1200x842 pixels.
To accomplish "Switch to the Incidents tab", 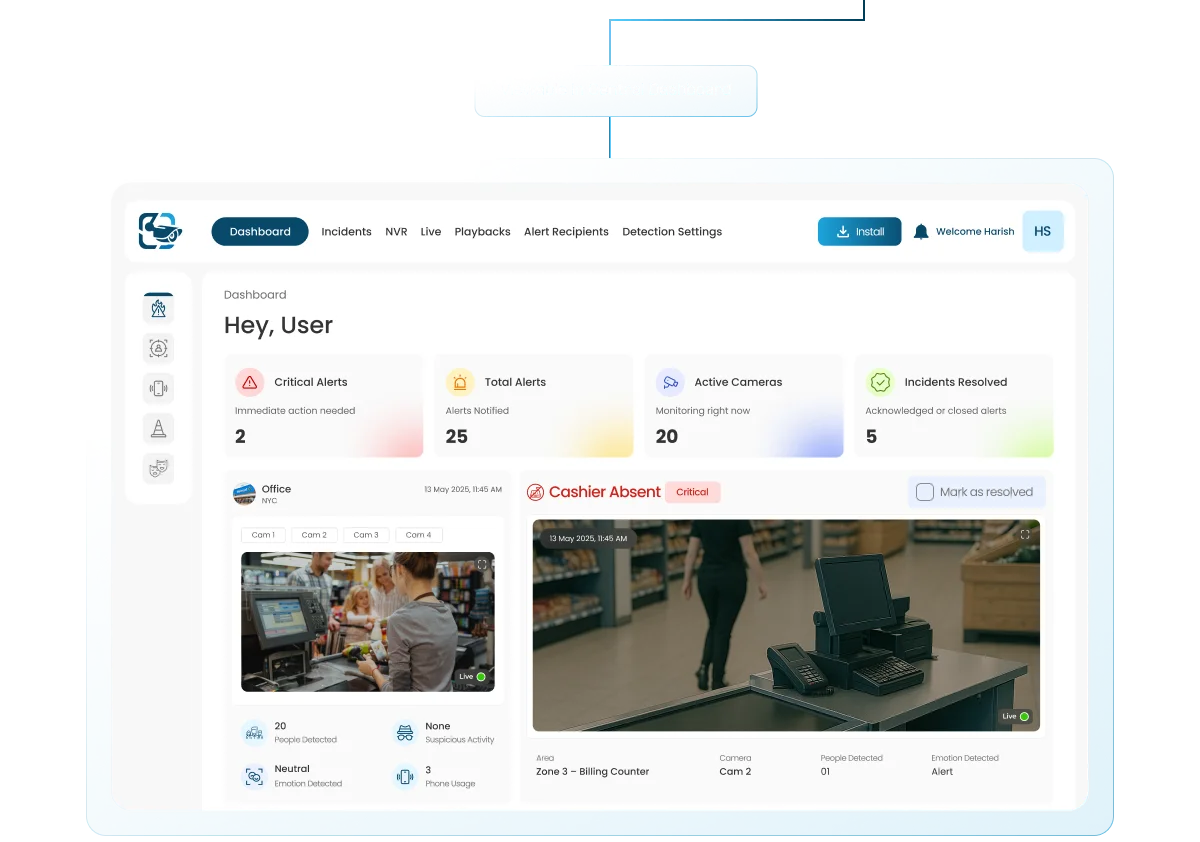I will [346, 232].
